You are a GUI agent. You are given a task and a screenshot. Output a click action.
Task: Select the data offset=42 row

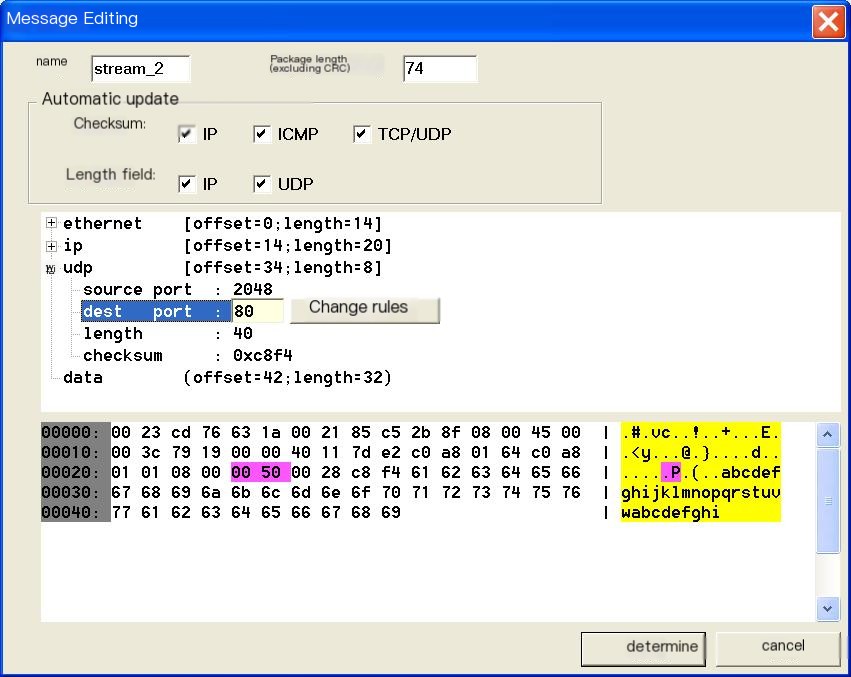click(x=227, y=377)
